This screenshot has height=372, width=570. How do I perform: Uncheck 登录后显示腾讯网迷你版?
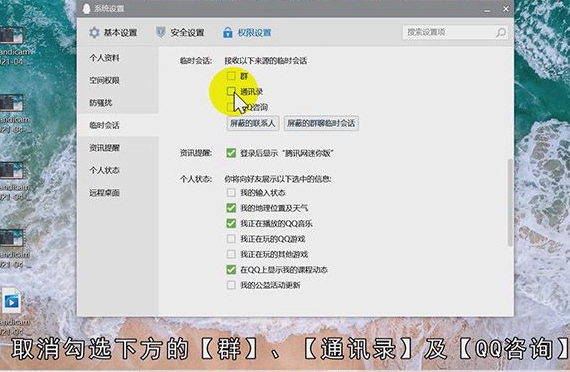point(231,153)
